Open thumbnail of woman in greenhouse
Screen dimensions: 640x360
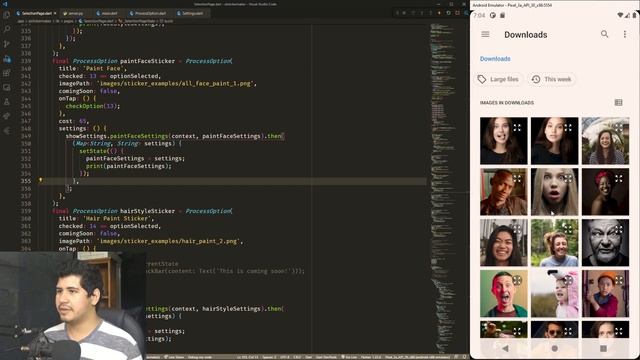coord(605,141)
